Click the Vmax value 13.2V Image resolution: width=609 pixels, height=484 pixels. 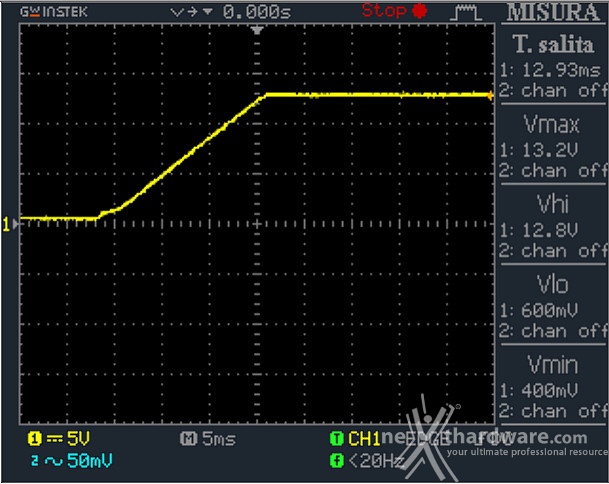[x=550, y=150]
